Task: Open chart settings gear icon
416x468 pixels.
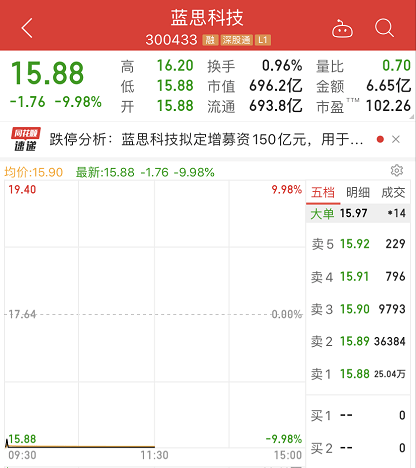Action: tap(397, 170)
